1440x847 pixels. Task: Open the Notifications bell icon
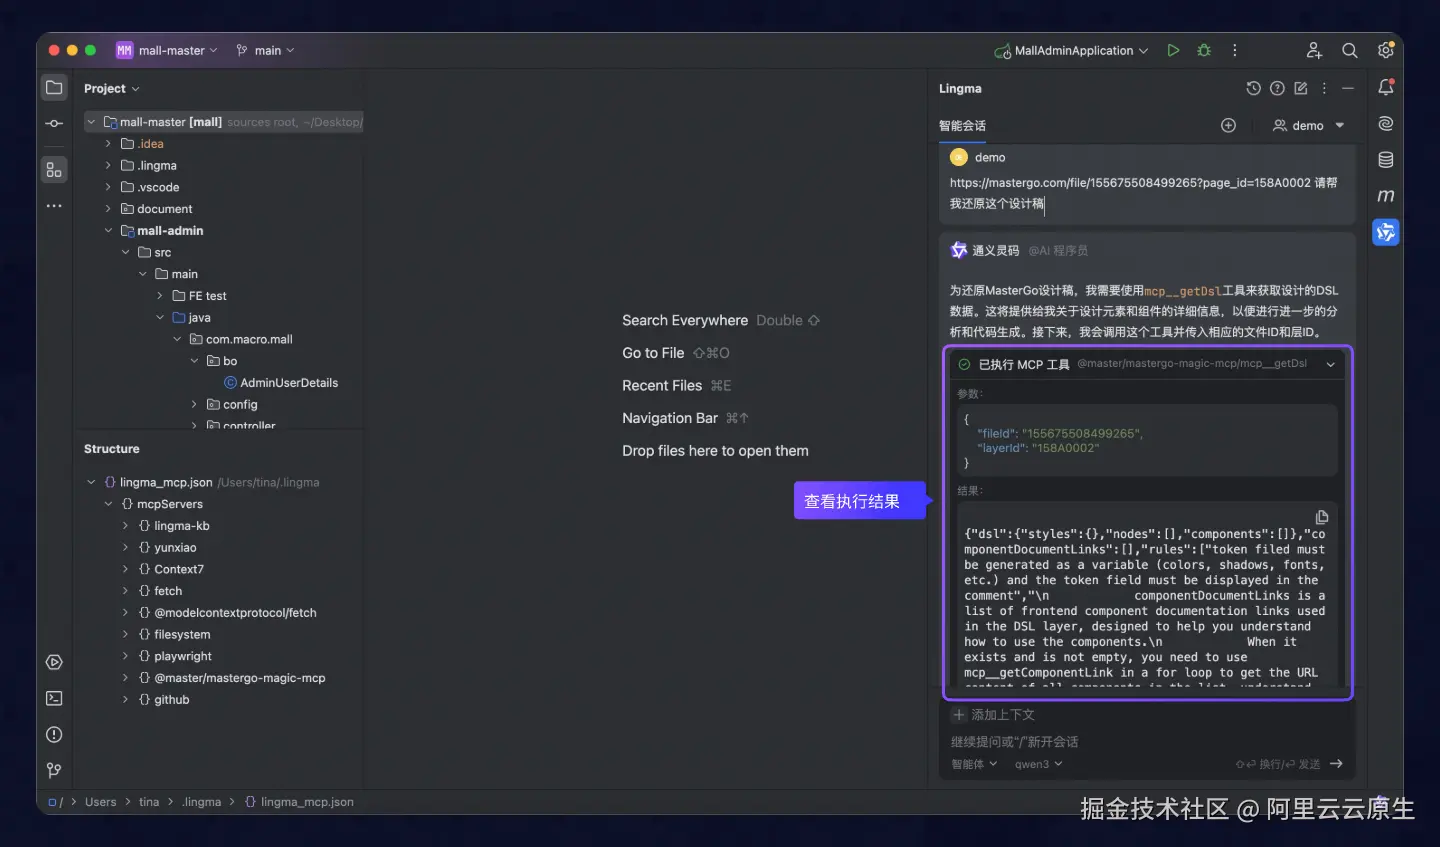pyautogui.click(x=1386, y=88)
